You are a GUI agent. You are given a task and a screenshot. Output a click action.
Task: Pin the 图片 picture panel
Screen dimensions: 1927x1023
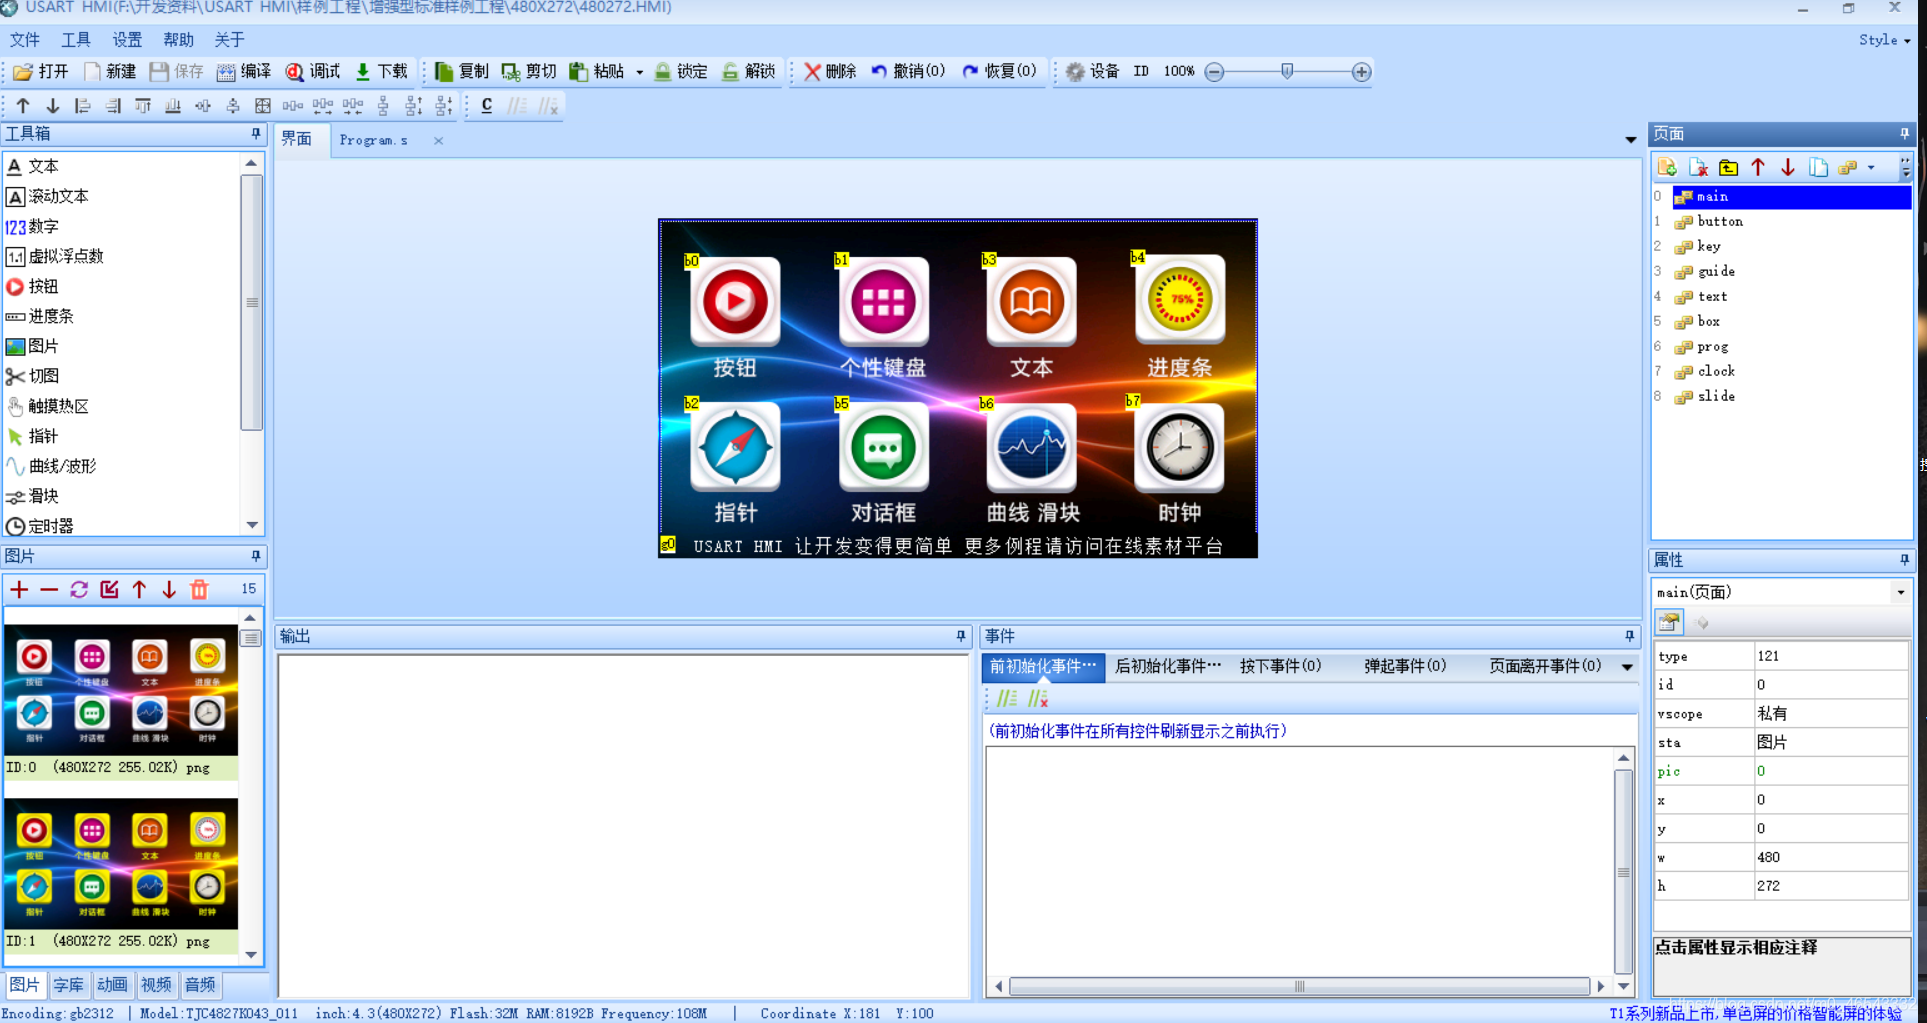[256, 555]
